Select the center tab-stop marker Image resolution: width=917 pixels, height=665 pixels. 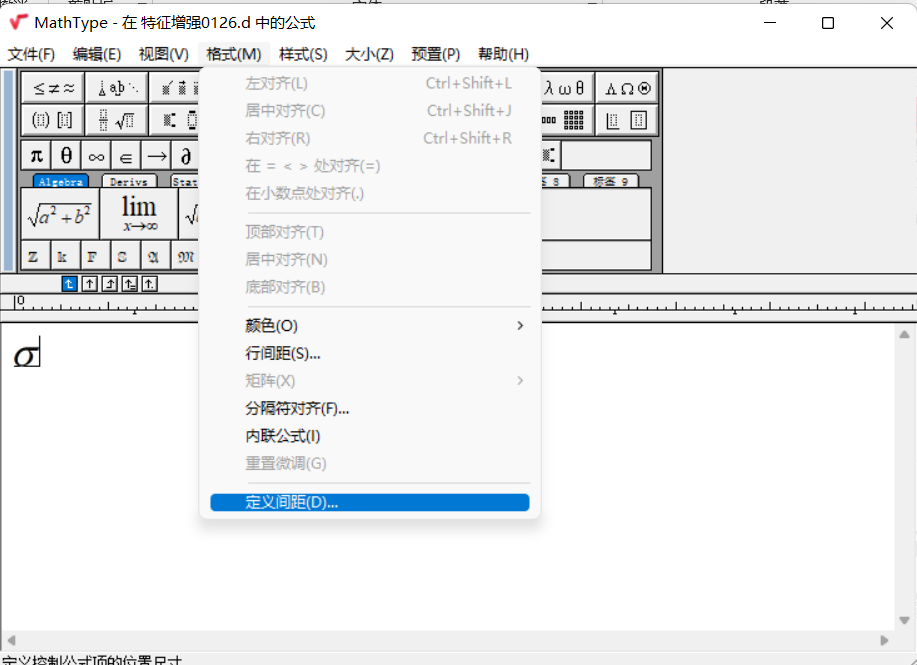click(x=89, y=284)
